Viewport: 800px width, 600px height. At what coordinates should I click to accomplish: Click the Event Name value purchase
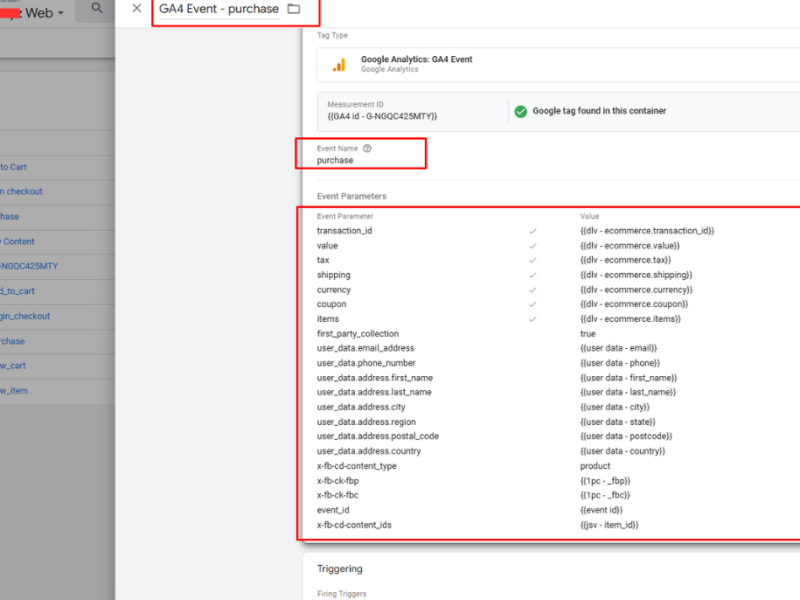coord(335,160)
